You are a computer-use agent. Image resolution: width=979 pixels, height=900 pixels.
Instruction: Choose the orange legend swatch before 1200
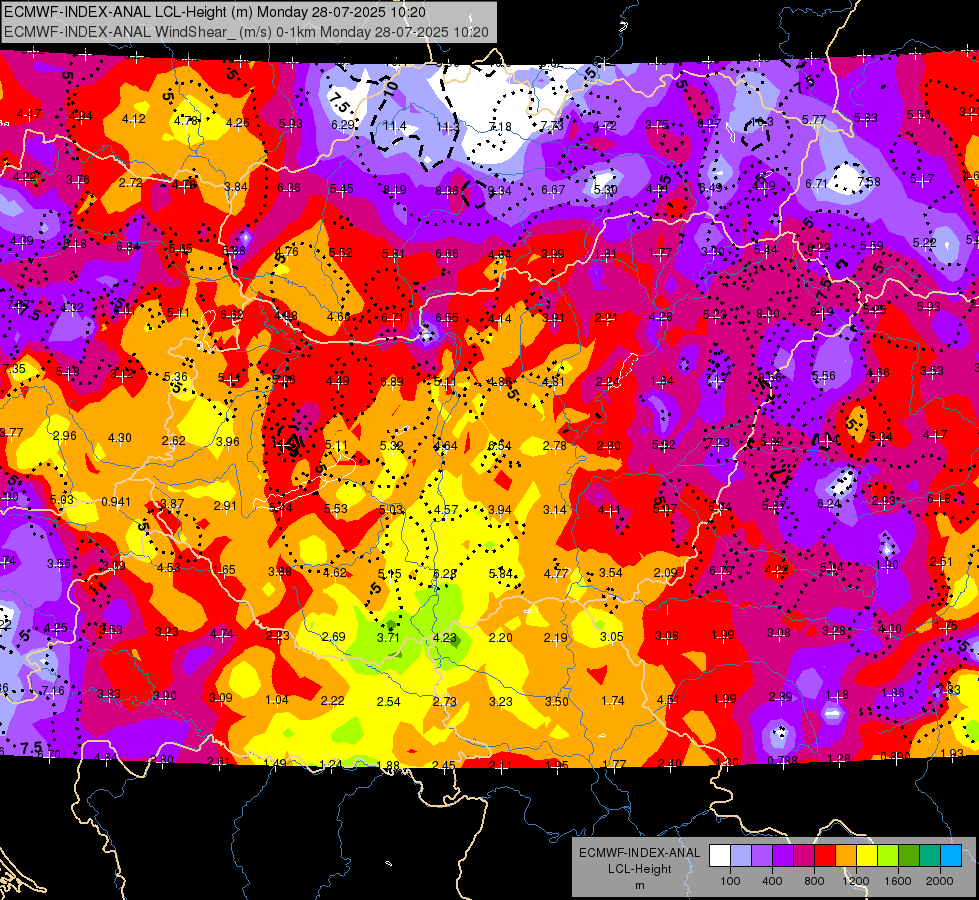pyautogui.click(x=846, y=856)
